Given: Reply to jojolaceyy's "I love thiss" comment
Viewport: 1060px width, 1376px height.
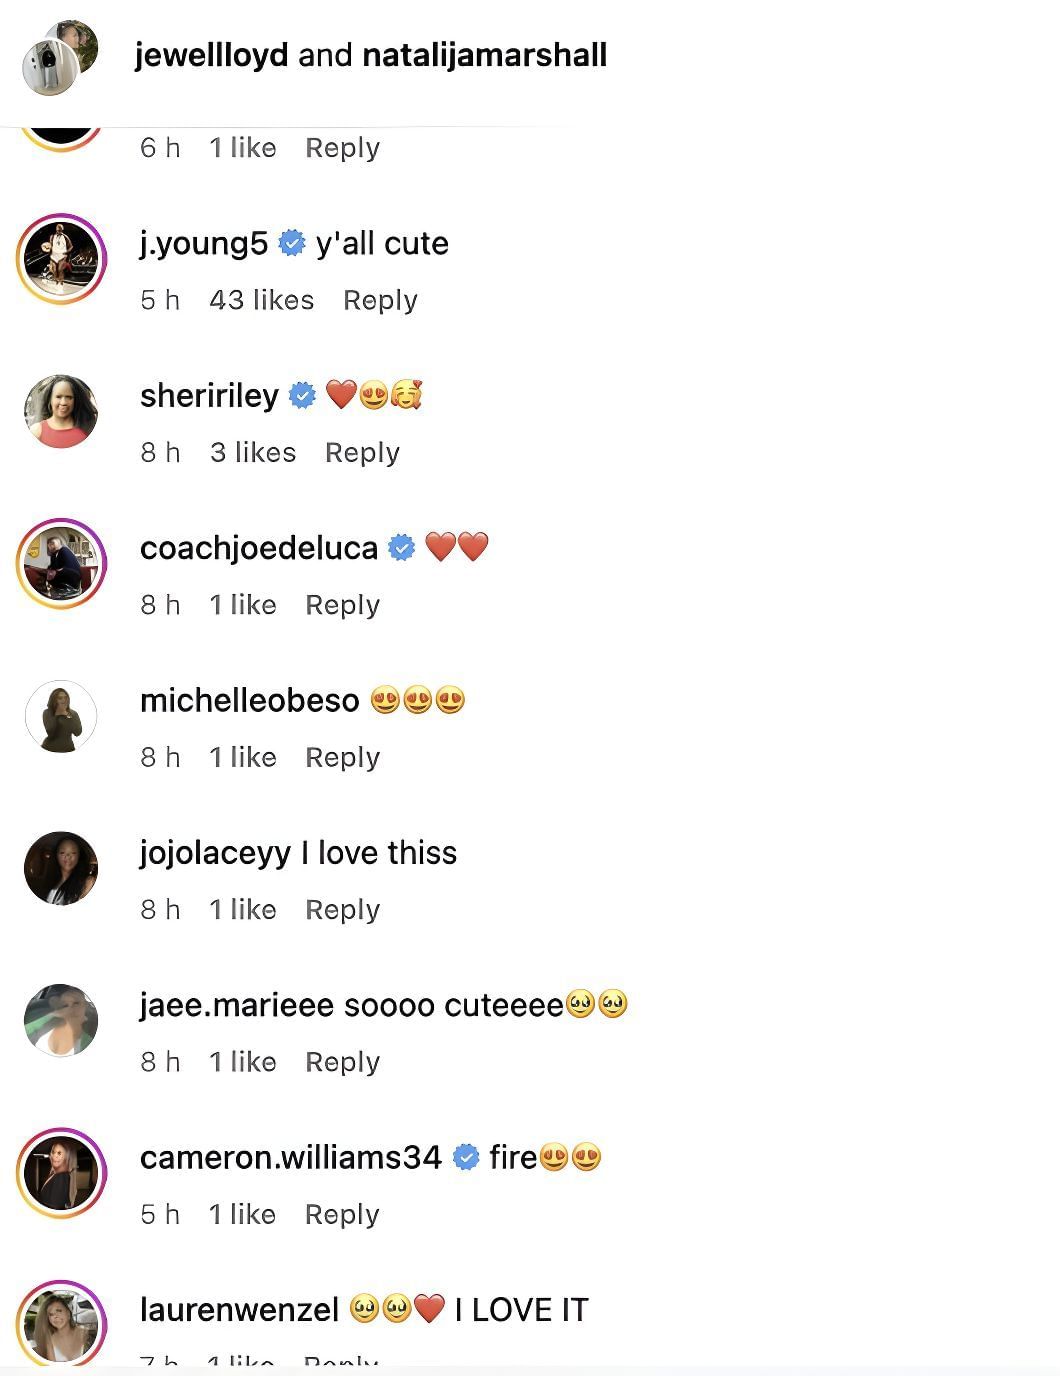Looking at the screenshot, I should tap(342, 910).
